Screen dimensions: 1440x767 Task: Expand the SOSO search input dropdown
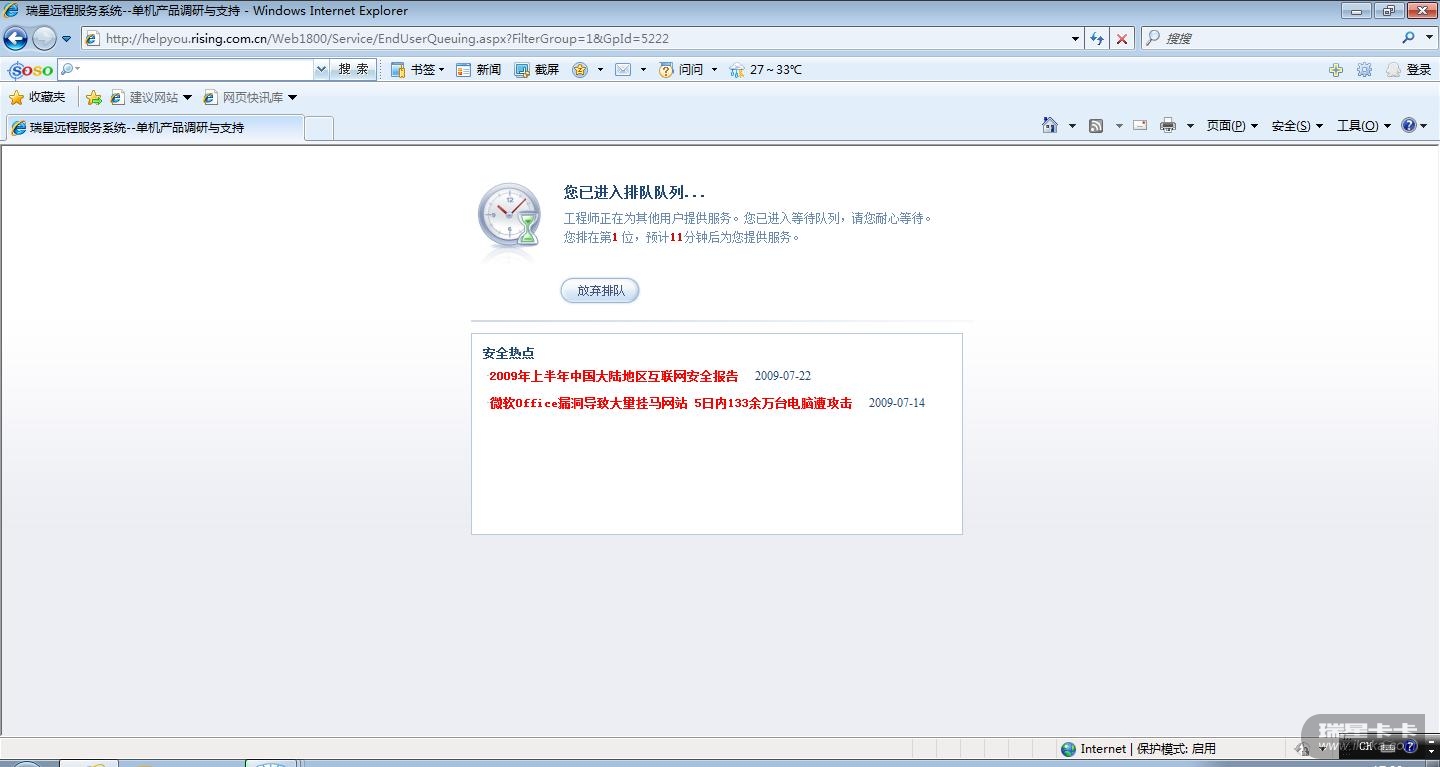coord(321,69)
